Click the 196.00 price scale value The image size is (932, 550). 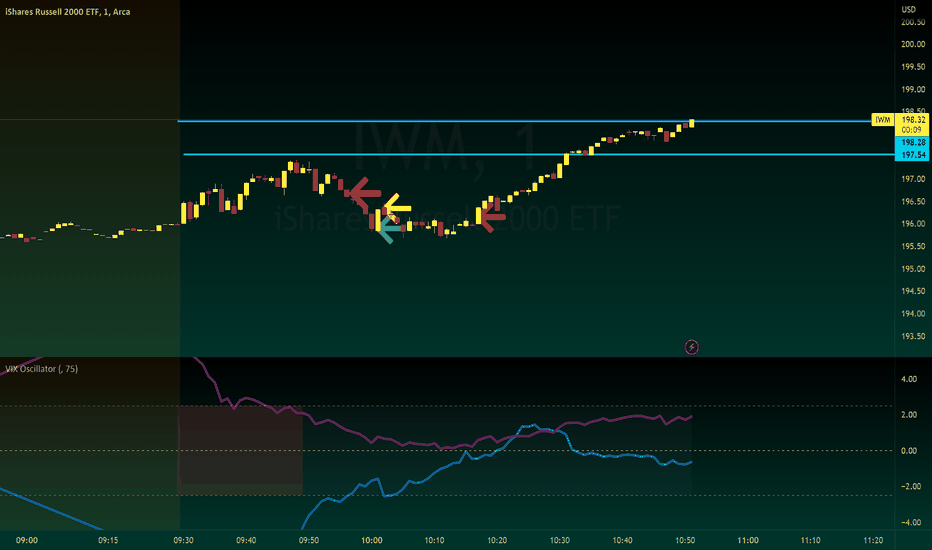pos(913,224)
